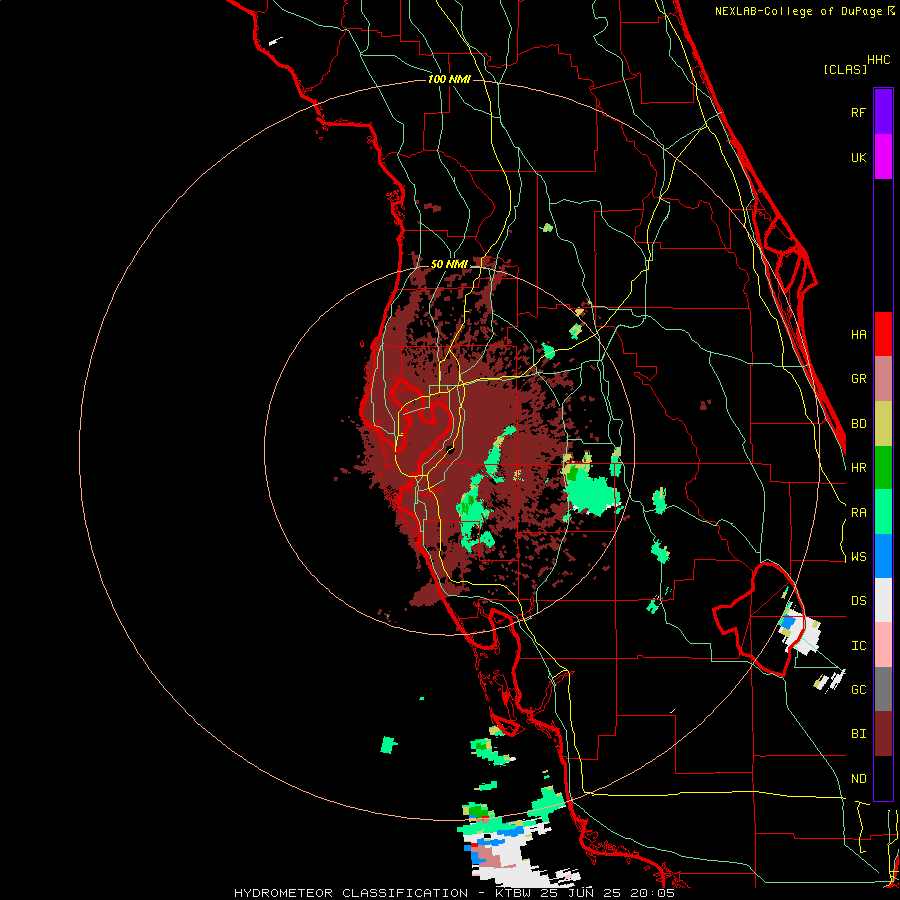Select the yellow BD legend swatch
The width and height of the screenshot is (900, 900).
(x=883, y=424)
